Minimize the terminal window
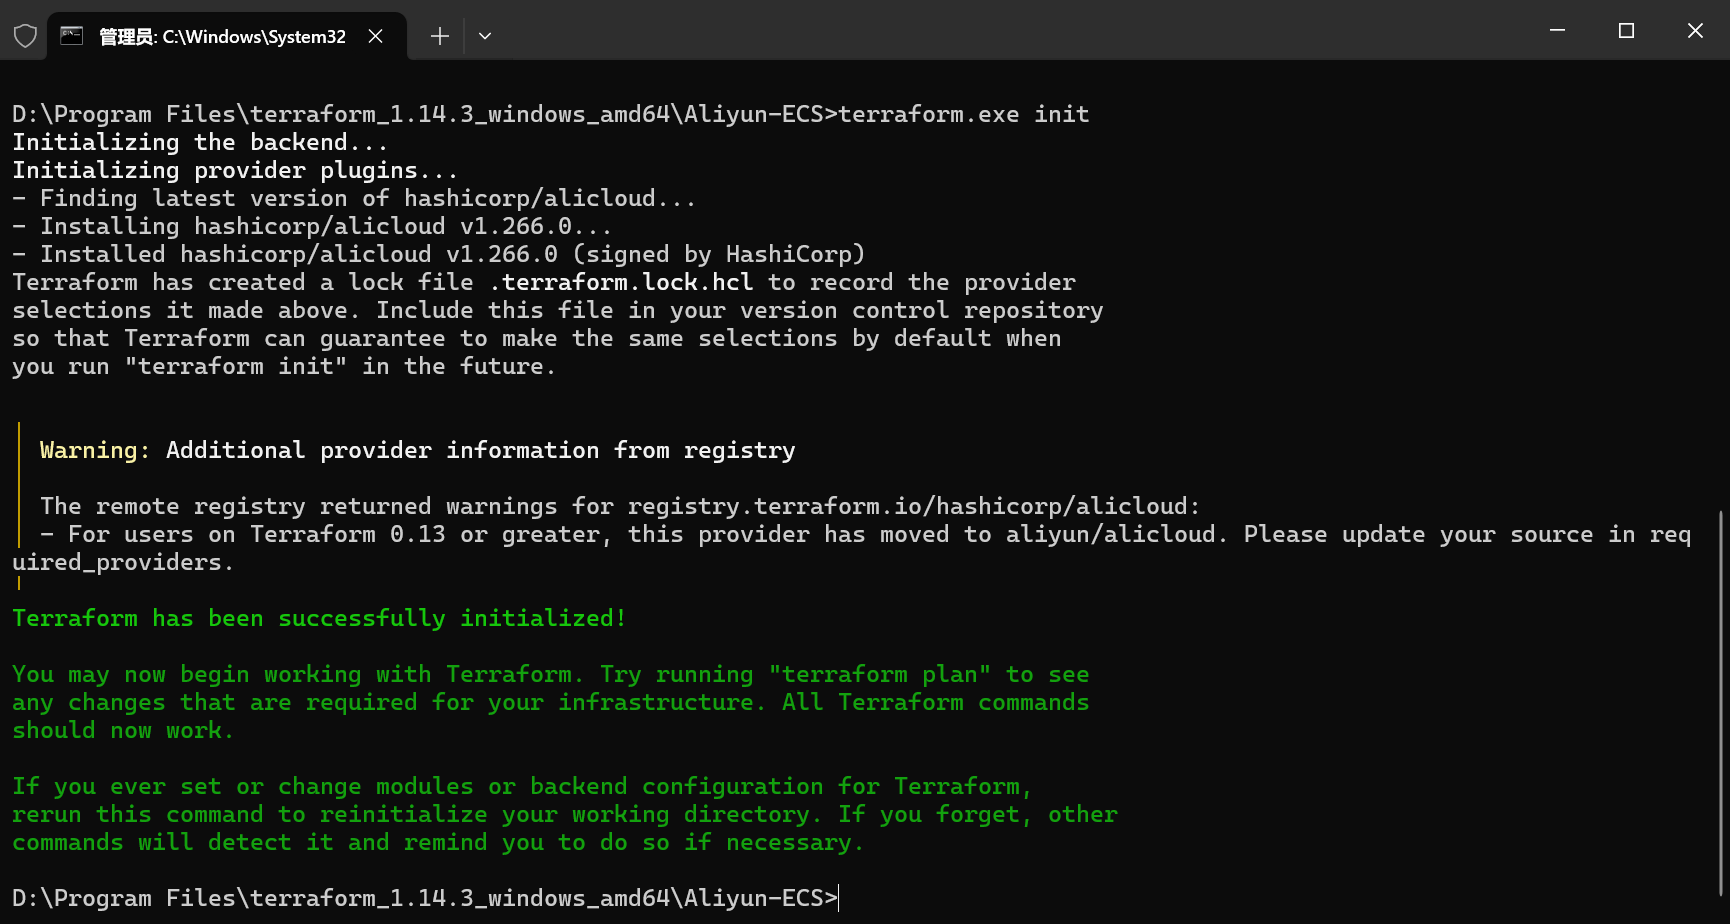1730x924 pixels. [1557, 31]
